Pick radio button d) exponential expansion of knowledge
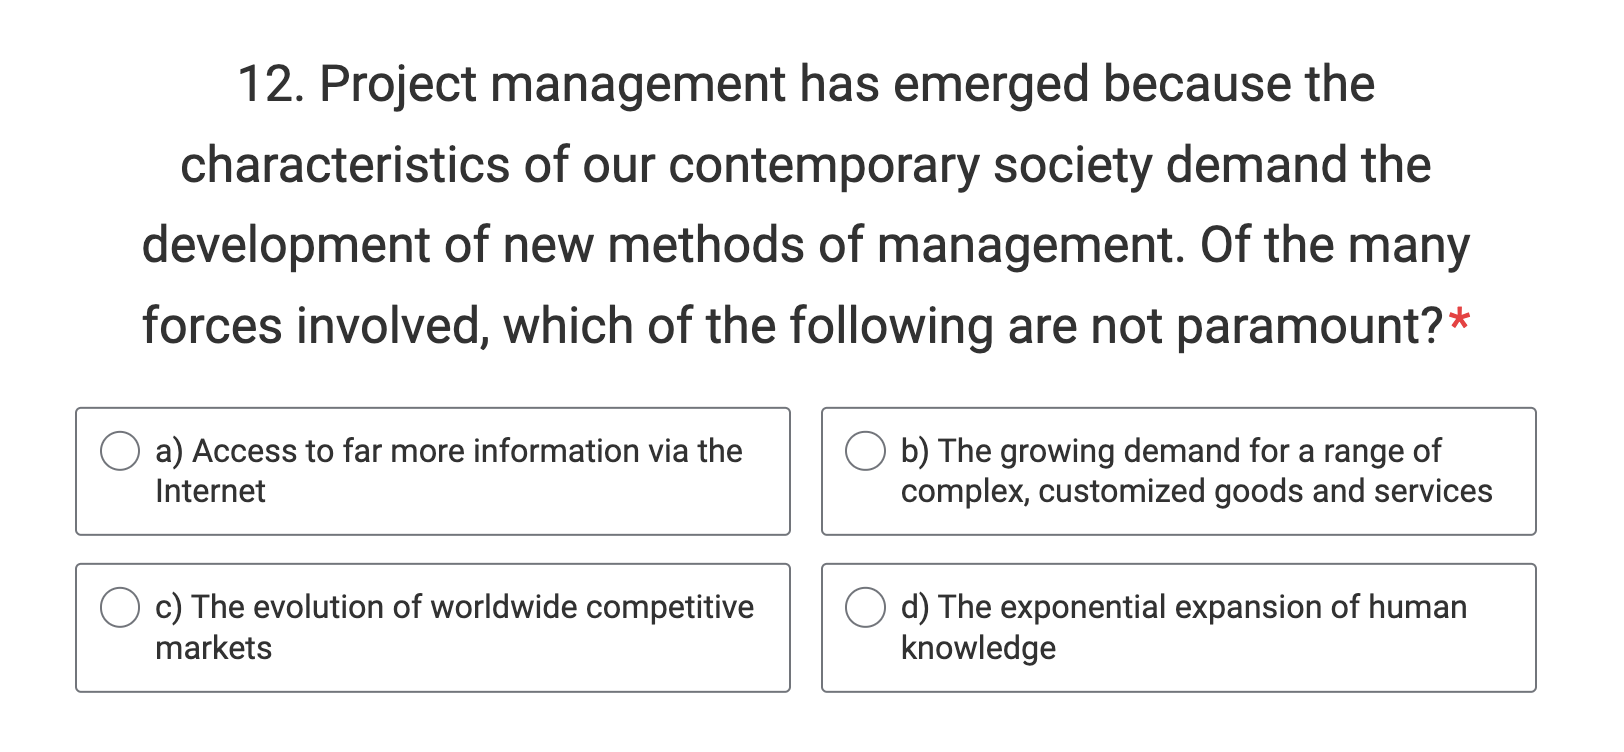Screen dimensions: 1624x752 (x=865, y=607)
